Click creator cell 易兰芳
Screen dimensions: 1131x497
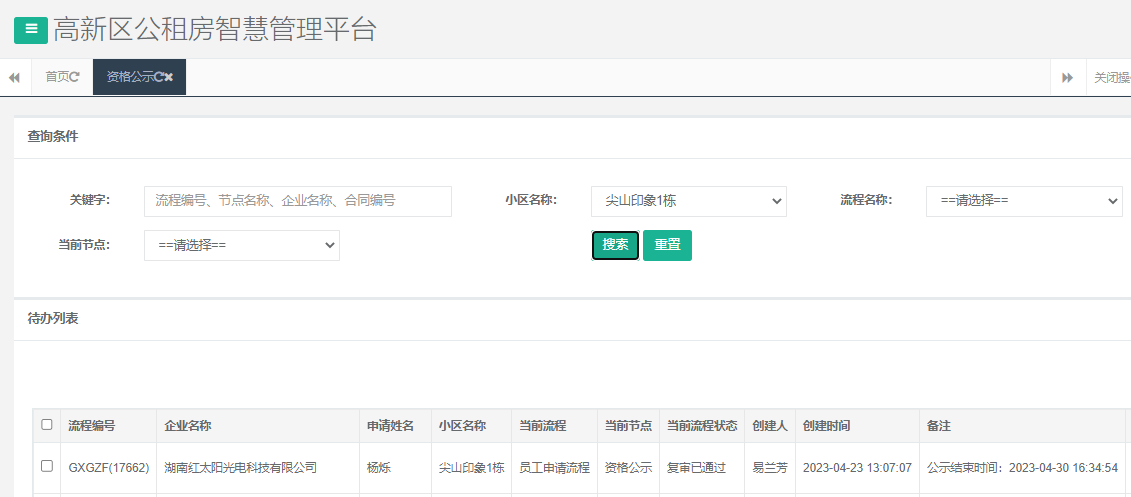pyautogui.click(x=770, y=467)
